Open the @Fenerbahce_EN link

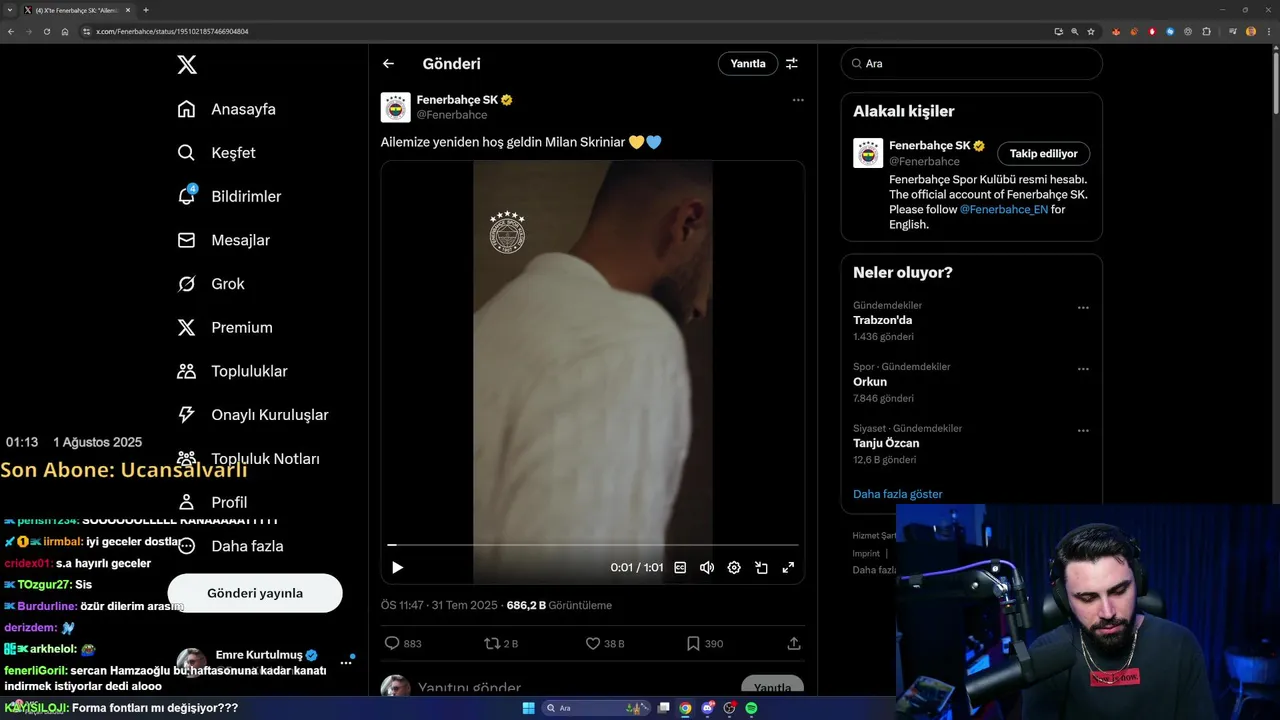[1004, 209]
